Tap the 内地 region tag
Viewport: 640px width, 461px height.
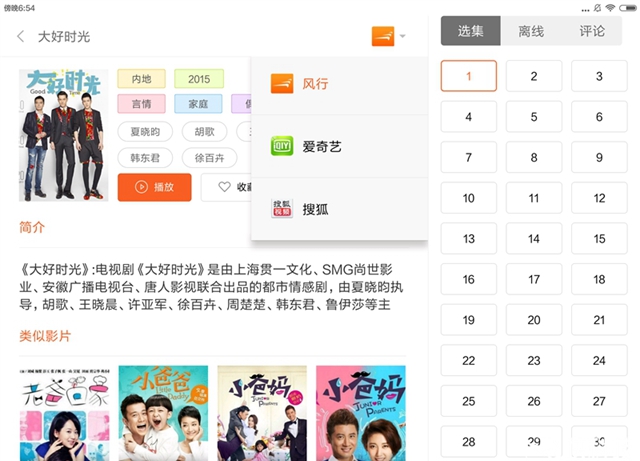142,79
